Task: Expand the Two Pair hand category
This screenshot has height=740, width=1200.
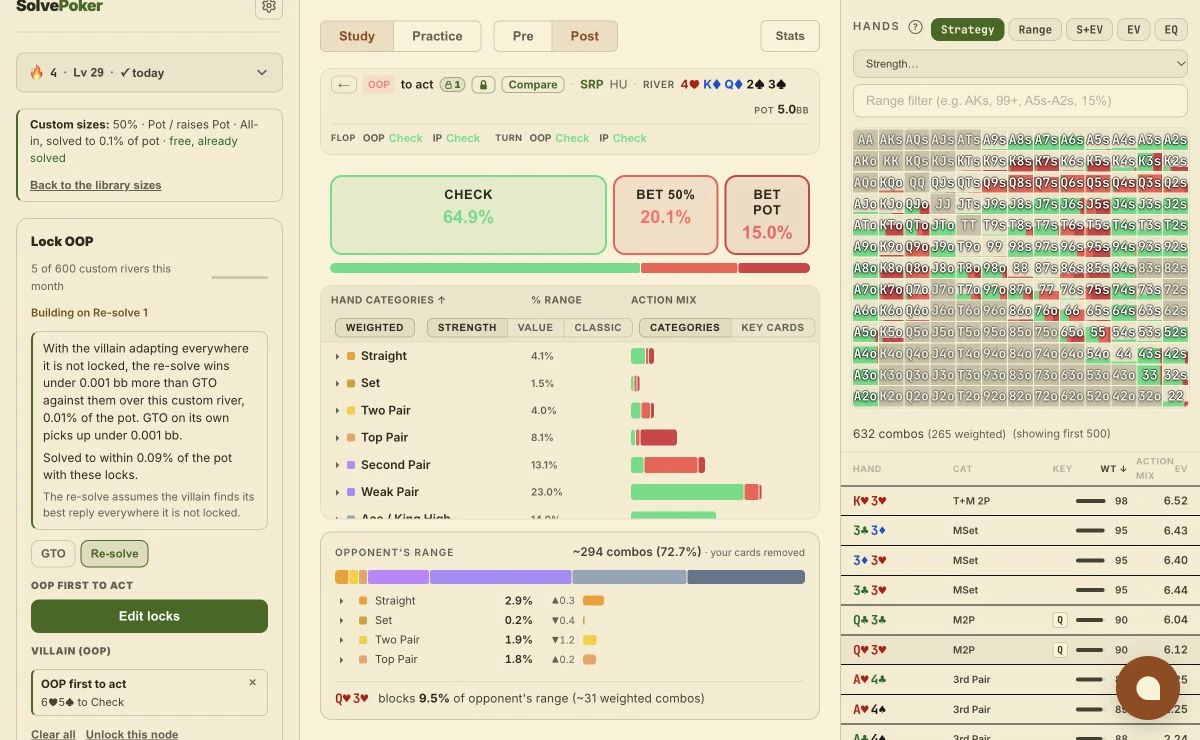Action: (x=337, y=410)
